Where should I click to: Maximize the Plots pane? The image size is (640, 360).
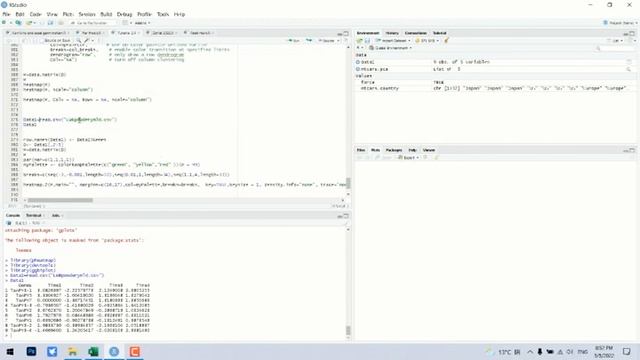tap(632, 150)
